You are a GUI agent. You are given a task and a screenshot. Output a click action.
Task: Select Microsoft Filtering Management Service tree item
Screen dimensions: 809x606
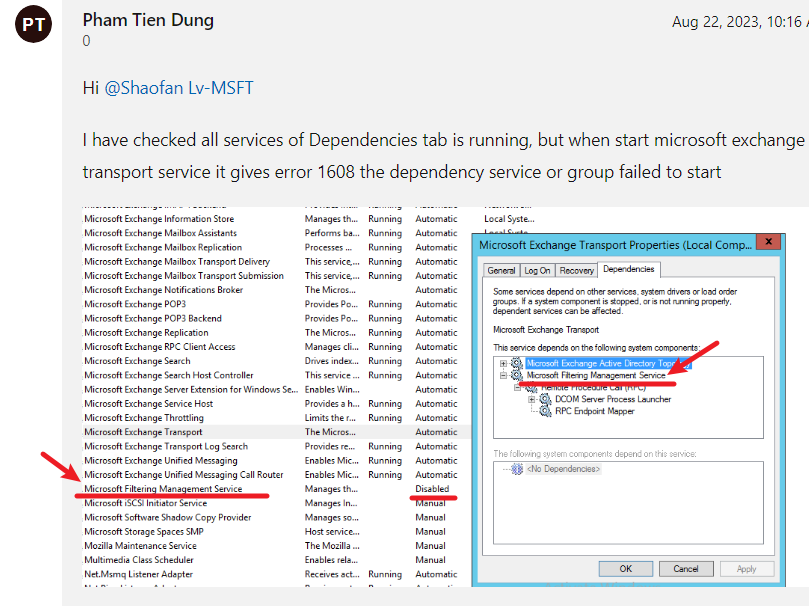[x=596, y=375]
